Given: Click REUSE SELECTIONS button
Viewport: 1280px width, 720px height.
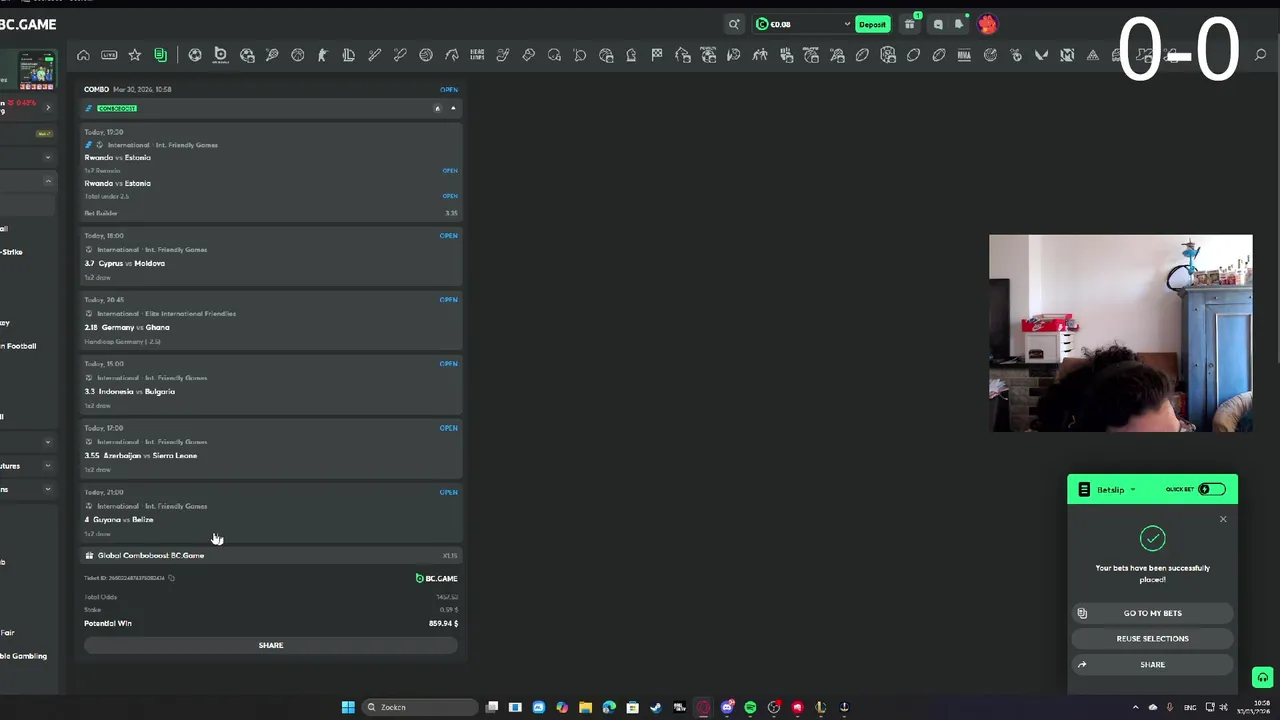Looking at the screenshot, I should tap(1152, 638).
